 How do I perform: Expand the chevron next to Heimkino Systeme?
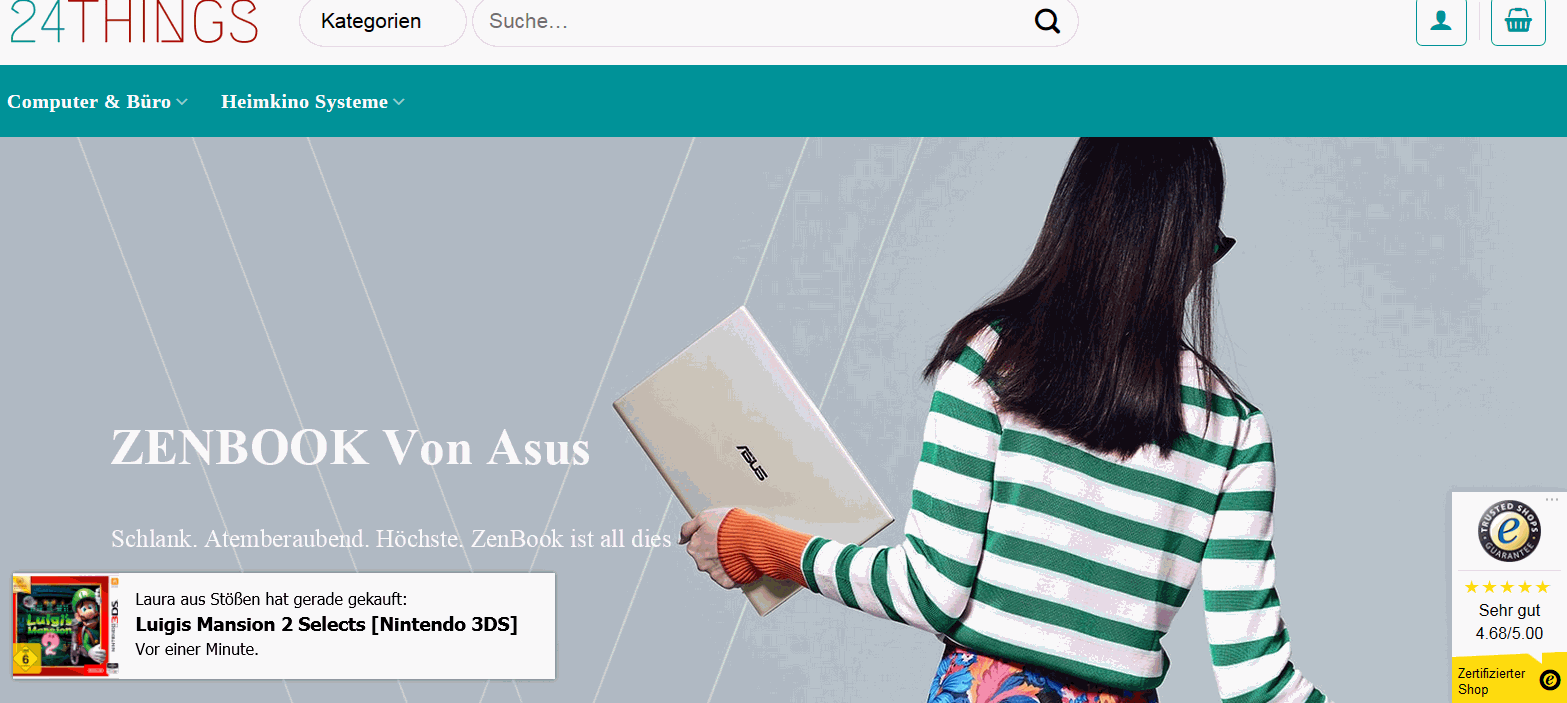pyautogui.click(x=399, y=102)
